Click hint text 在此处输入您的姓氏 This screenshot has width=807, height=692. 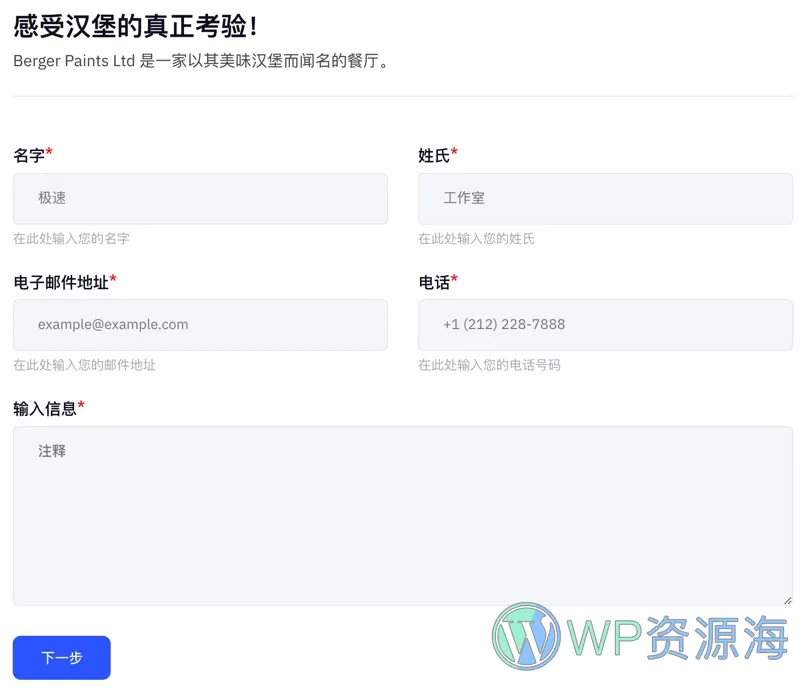click(x=477, y=239)
